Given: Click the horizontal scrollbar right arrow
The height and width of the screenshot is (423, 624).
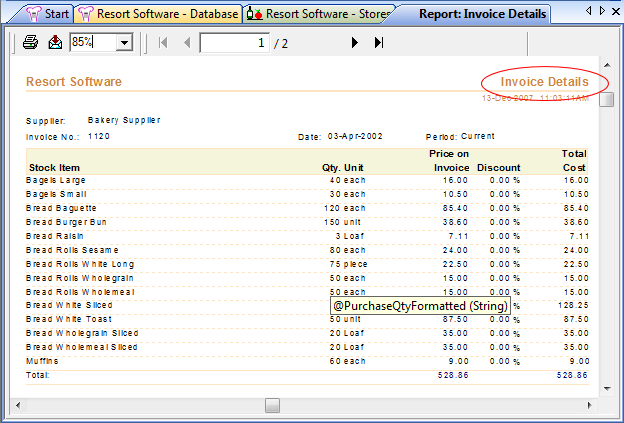Looking at the screenshot, I should [589, 405].
